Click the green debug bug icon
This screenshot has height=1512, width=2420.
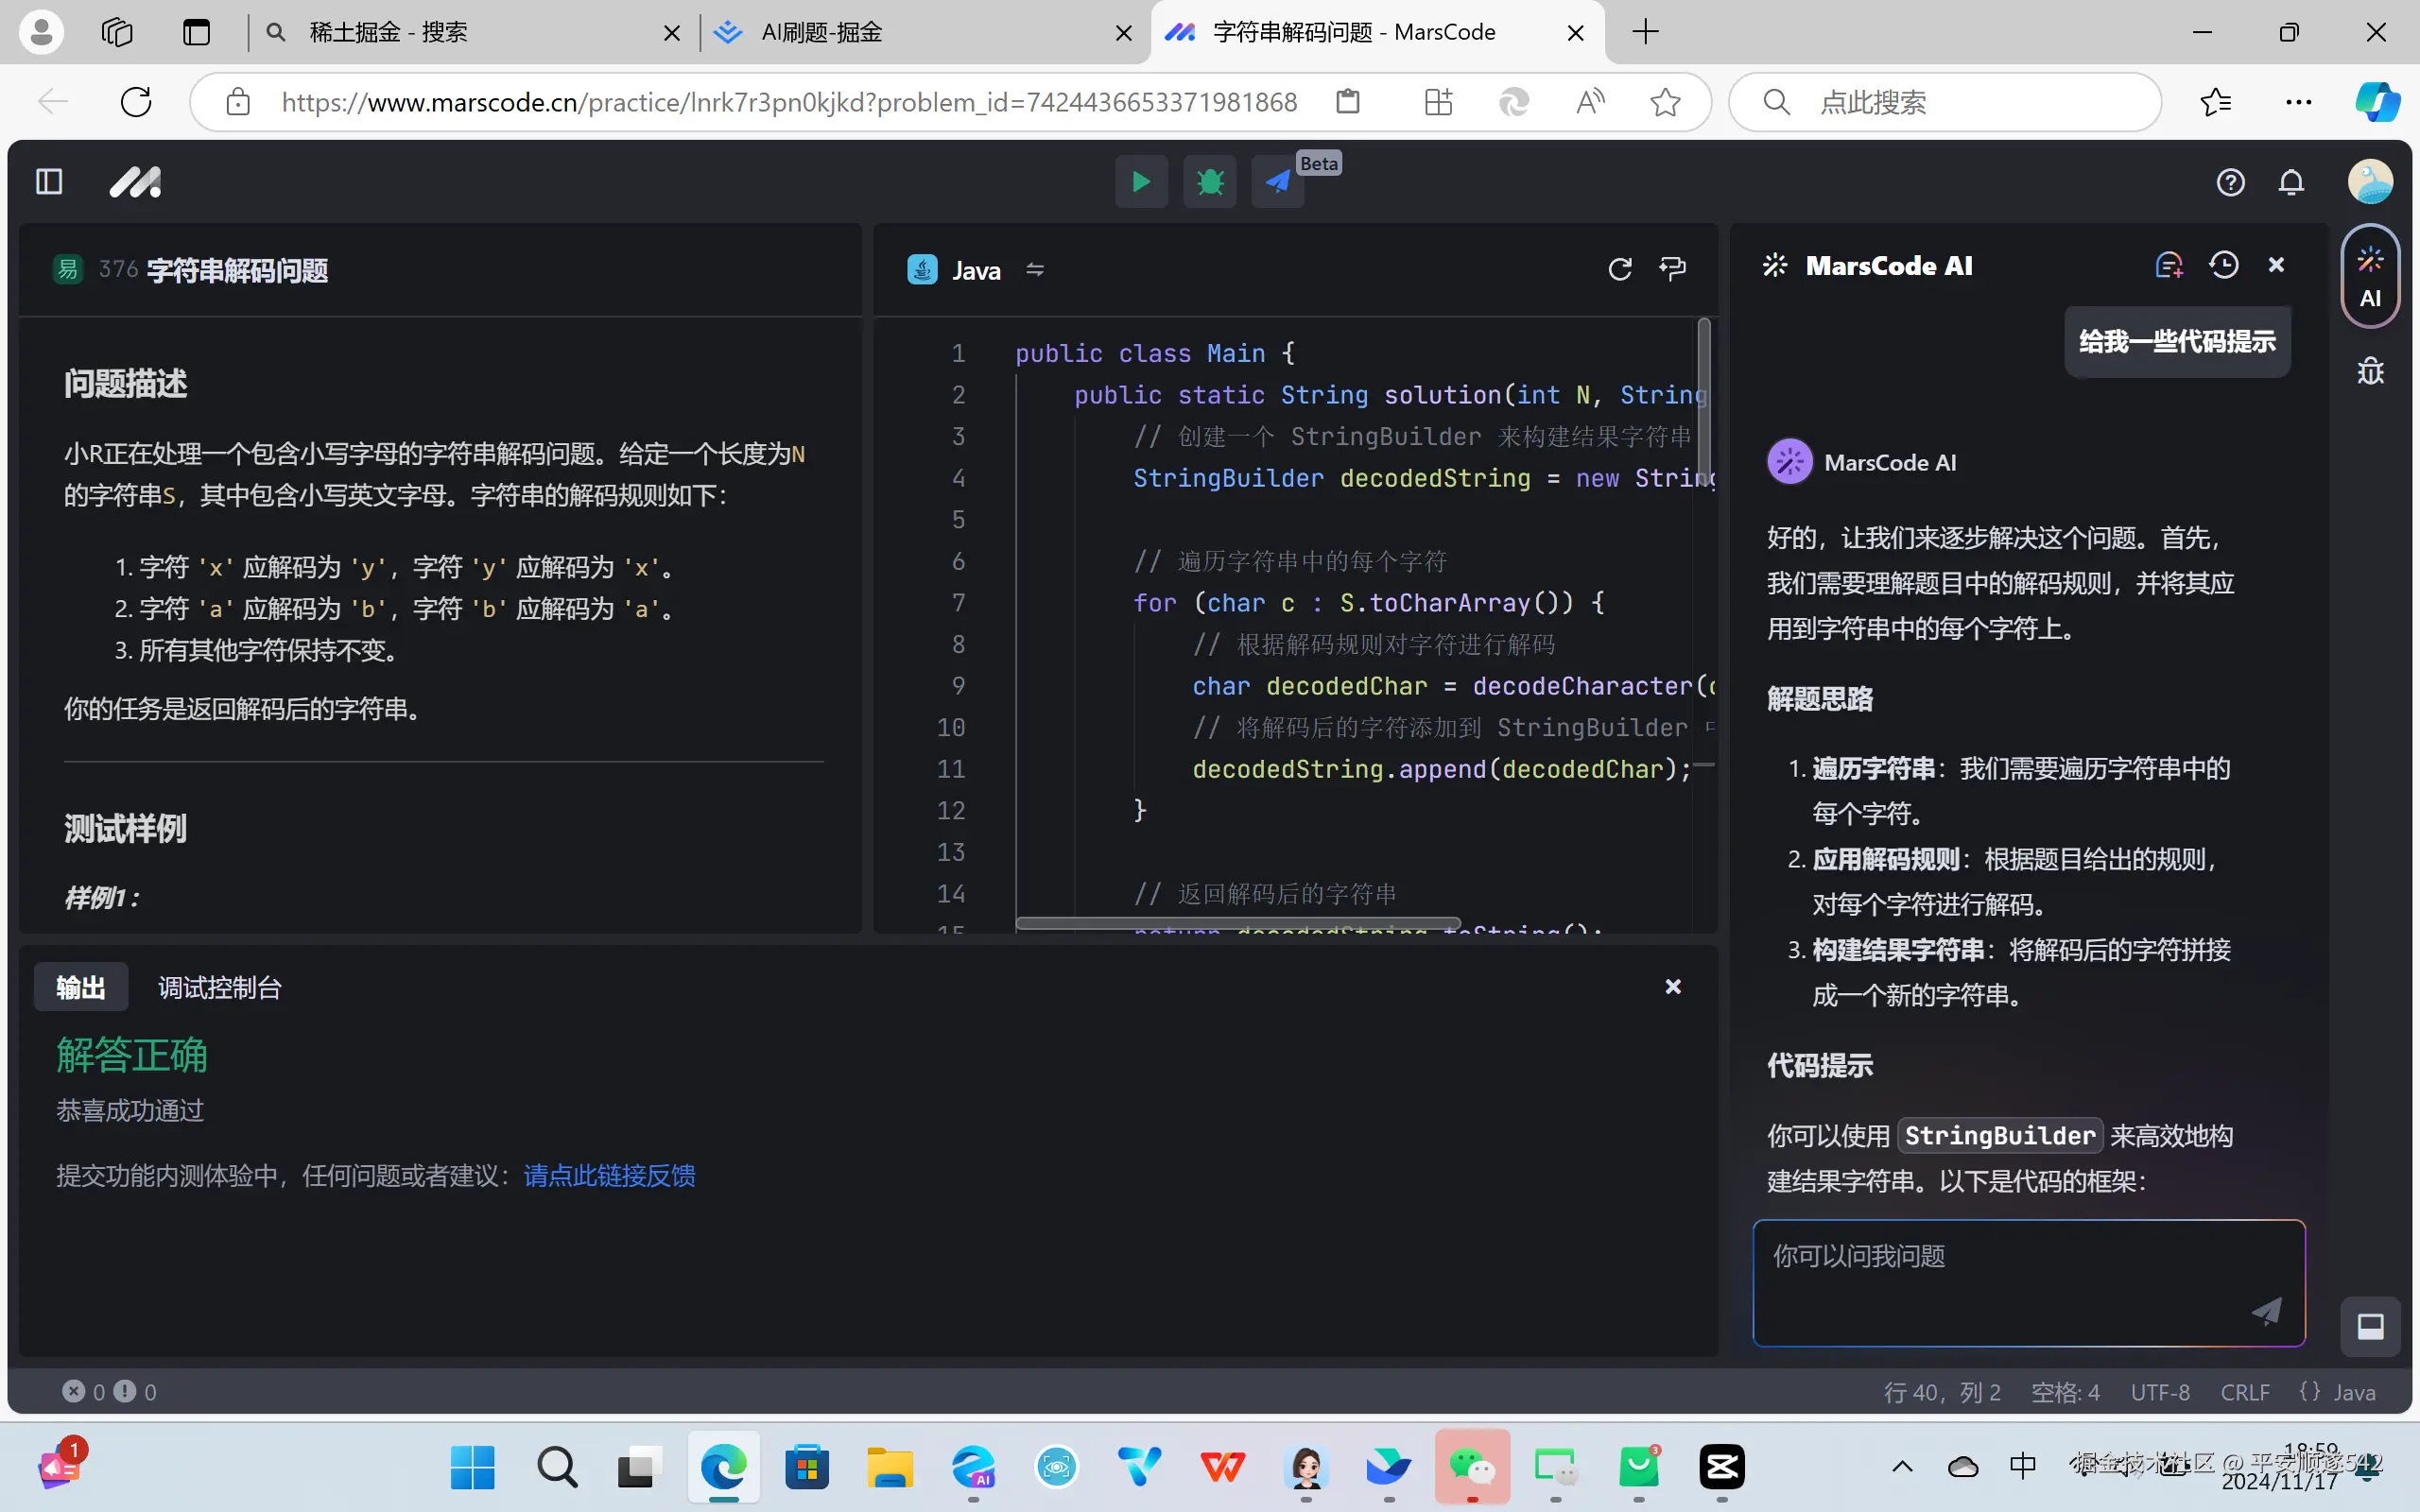point(1210,182)
